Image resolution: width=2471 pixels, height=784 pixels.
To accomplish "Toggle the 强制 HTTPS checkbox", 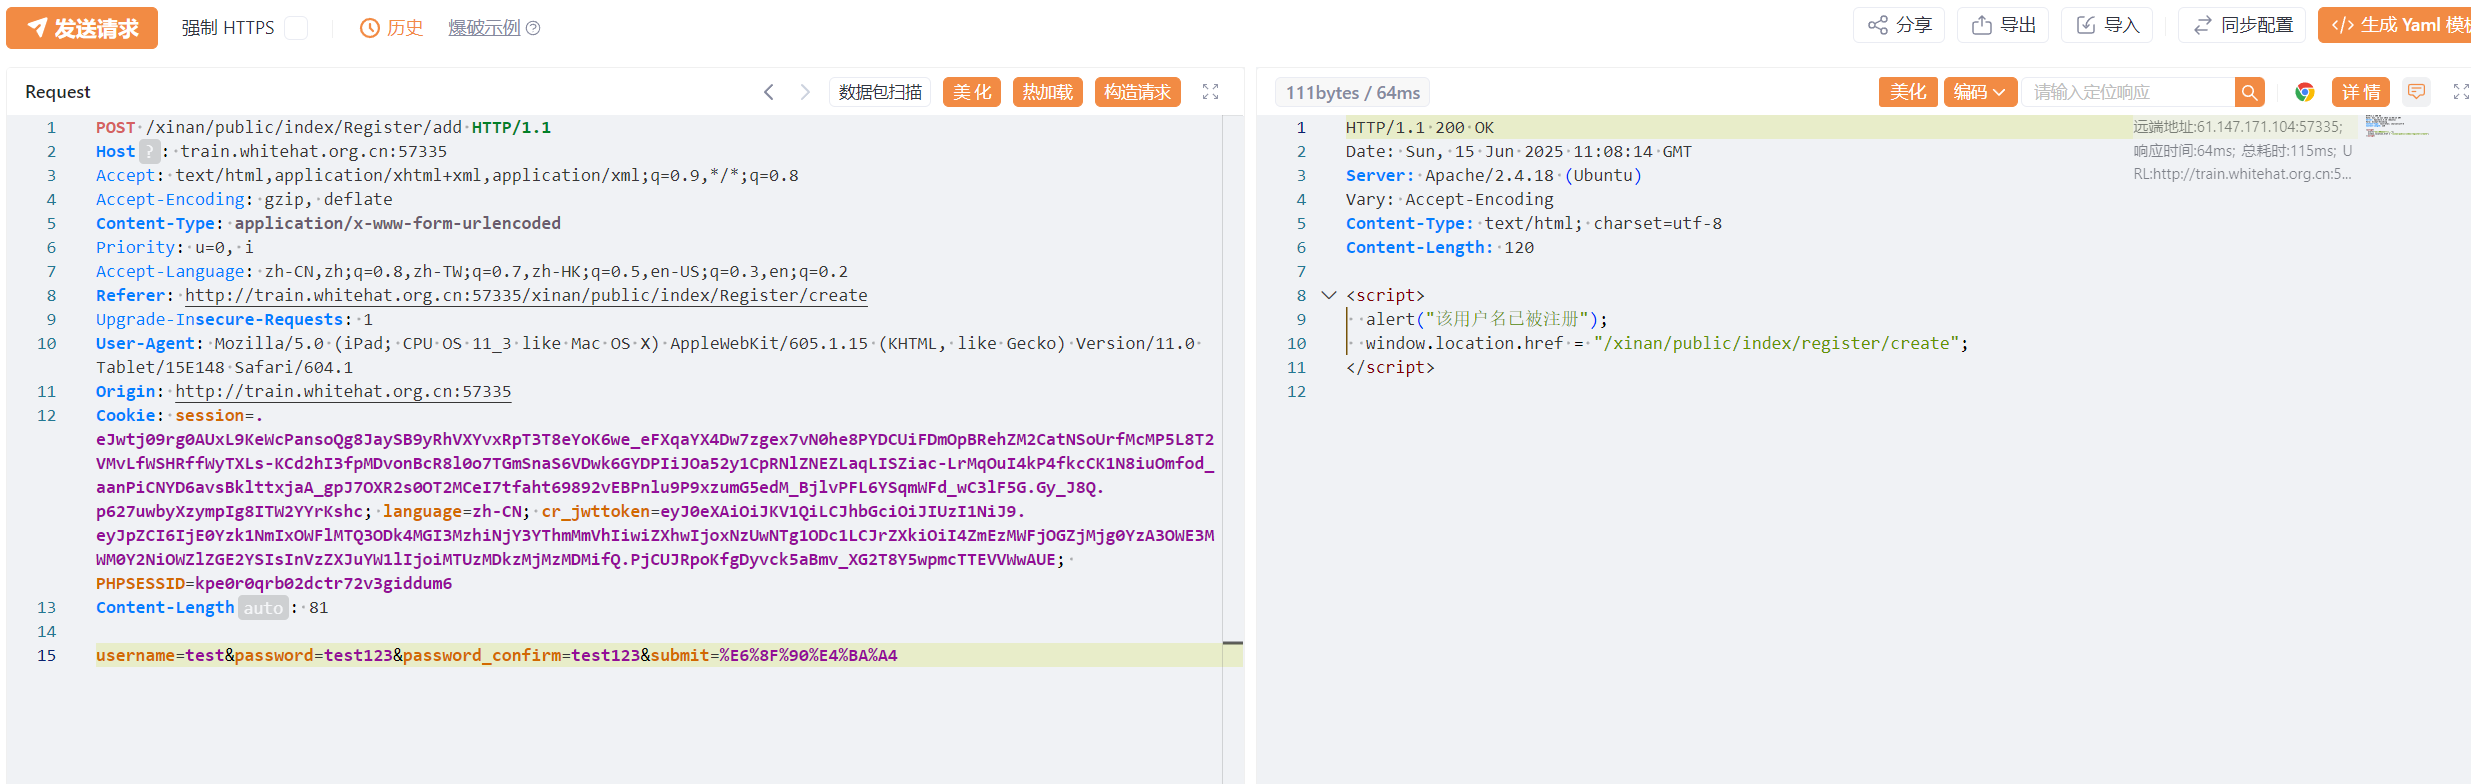I will [x=296, y=28].
